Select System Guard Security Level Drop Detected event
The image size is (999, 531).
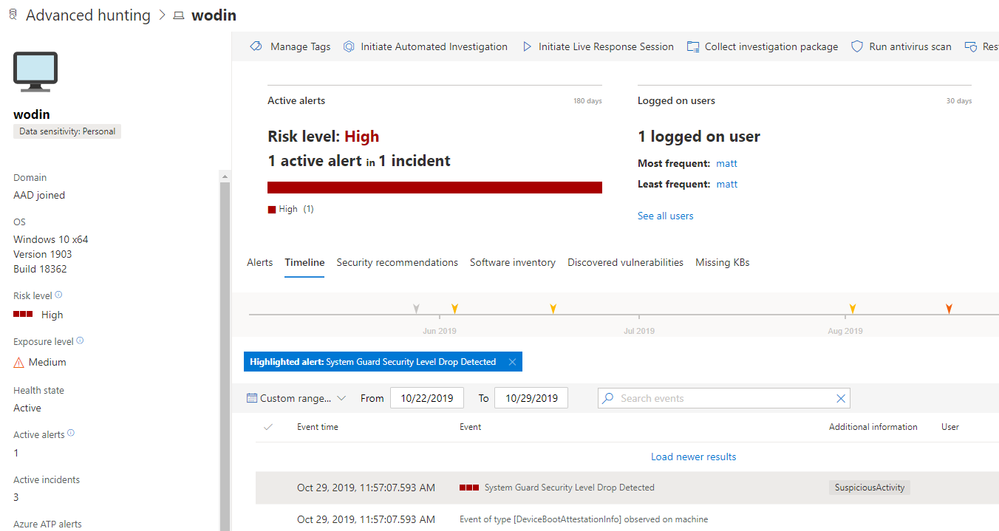point(627,488)
